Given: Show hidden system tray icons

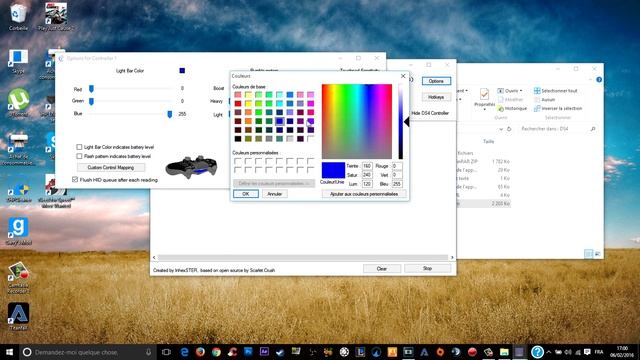Looking at the screenshot, I should tap(549, 352).
